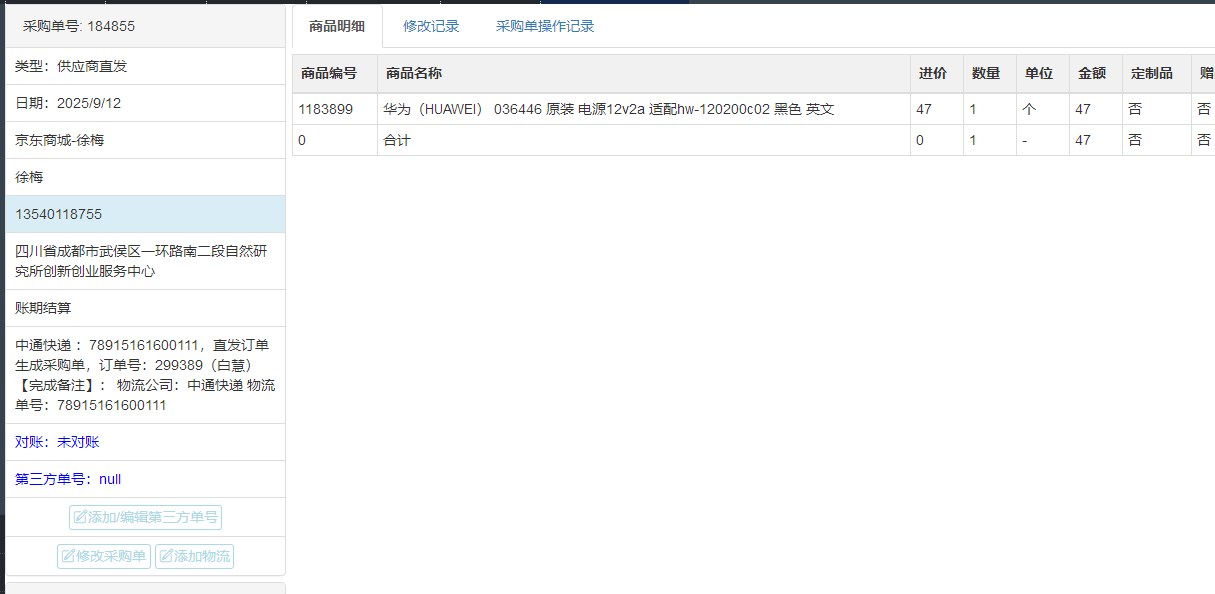Click the 第三方单号：null link

pos(68,479)
